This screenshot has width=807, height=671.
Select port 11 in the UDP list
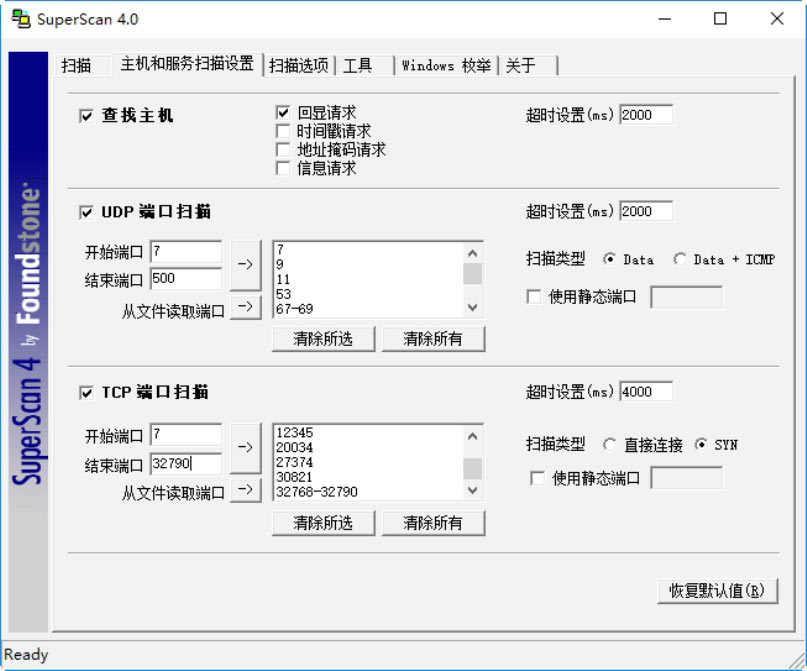pyautogui.click(x=369, y=279)
